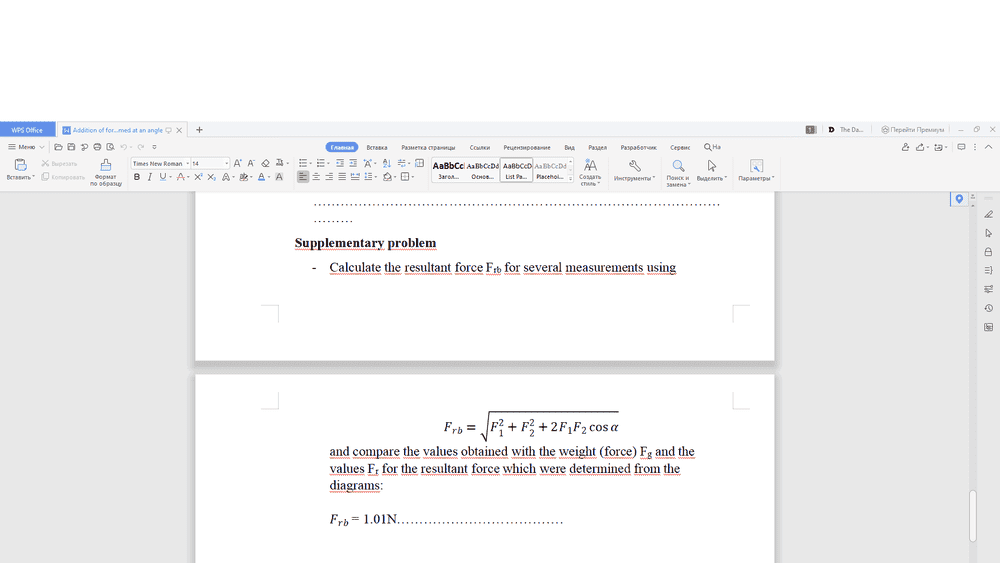The image size is (1000, 563).
Task: Clear formatting with the eraser icon
Action: [265, 163]
